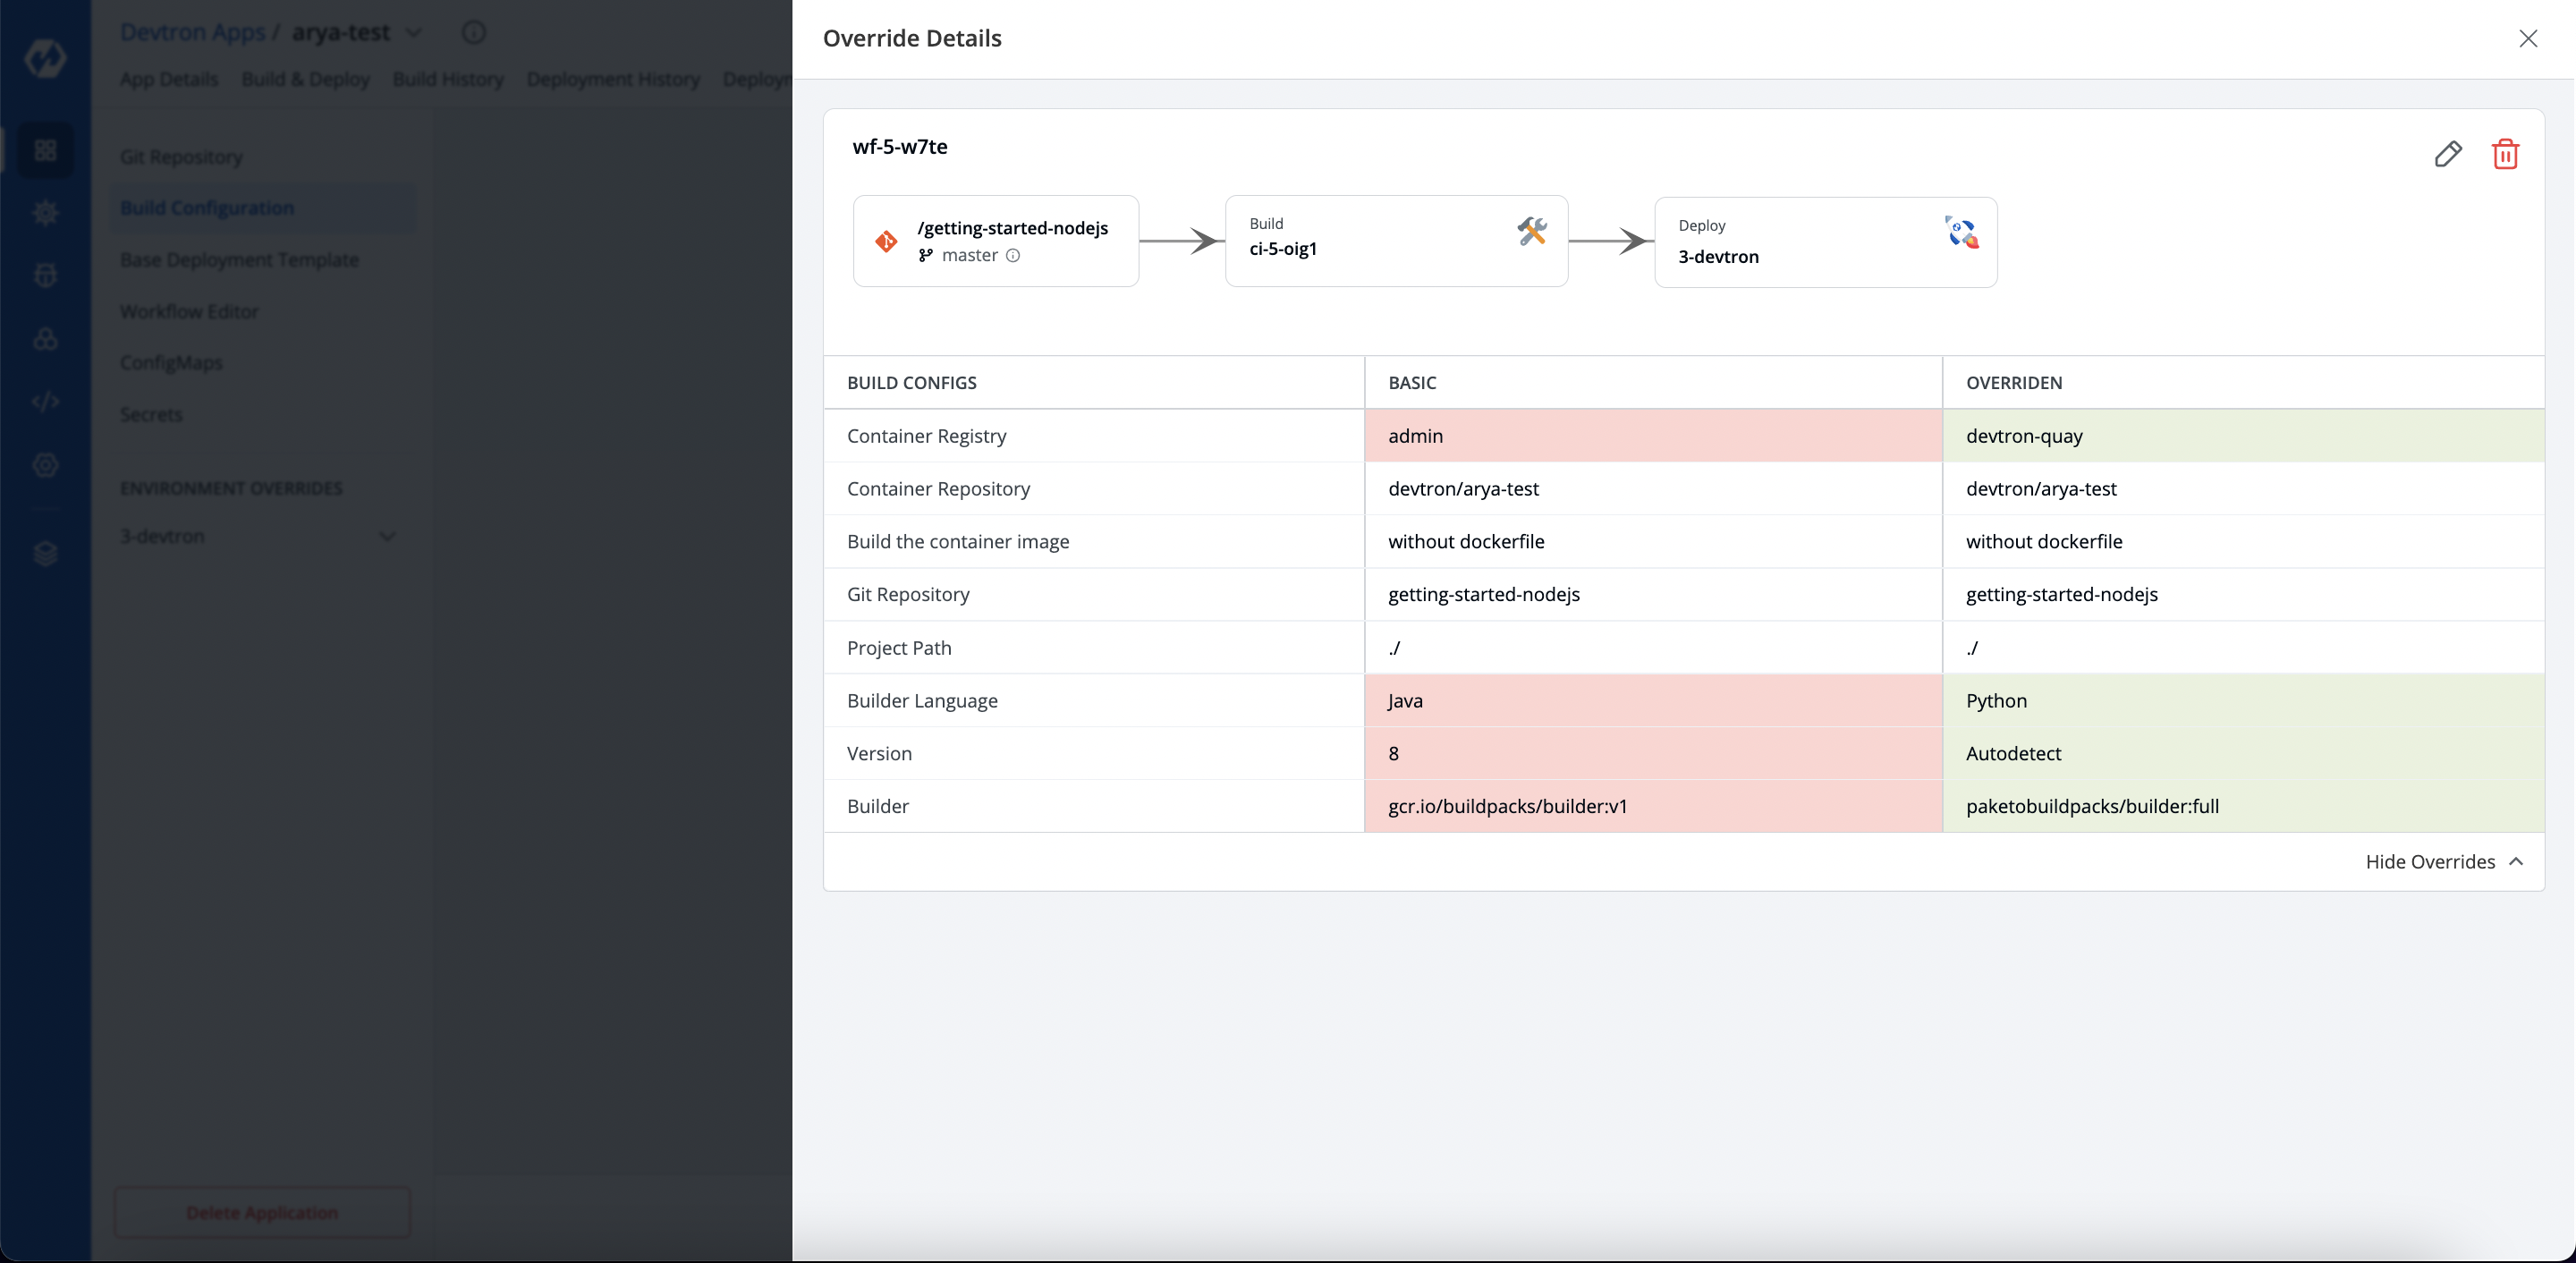Click the Container Repository row label

click(x=938, y=489)
